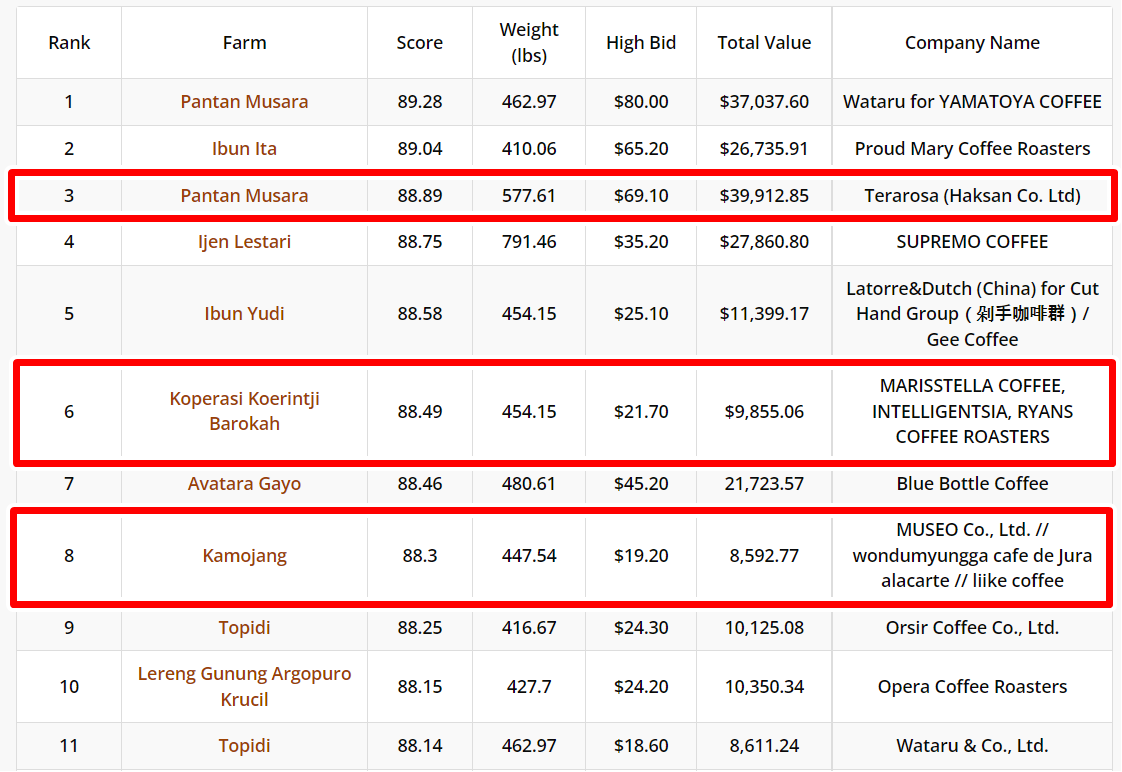
Task: Select the score cell 88.15
Action: point(419,687)
